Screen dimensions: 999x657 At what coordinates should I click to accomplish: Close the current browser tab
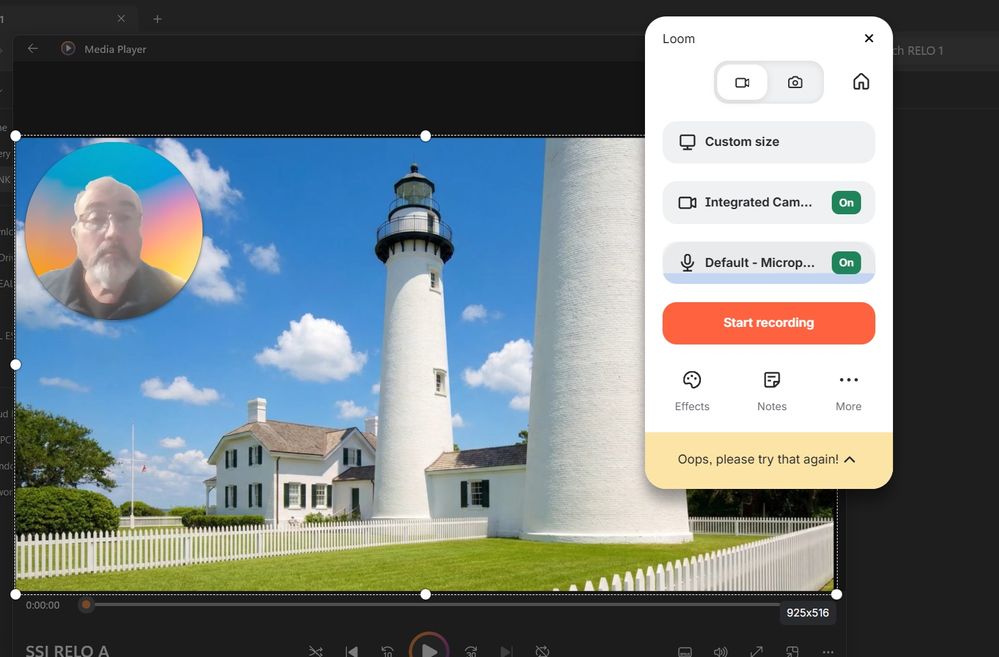(121, 18)
